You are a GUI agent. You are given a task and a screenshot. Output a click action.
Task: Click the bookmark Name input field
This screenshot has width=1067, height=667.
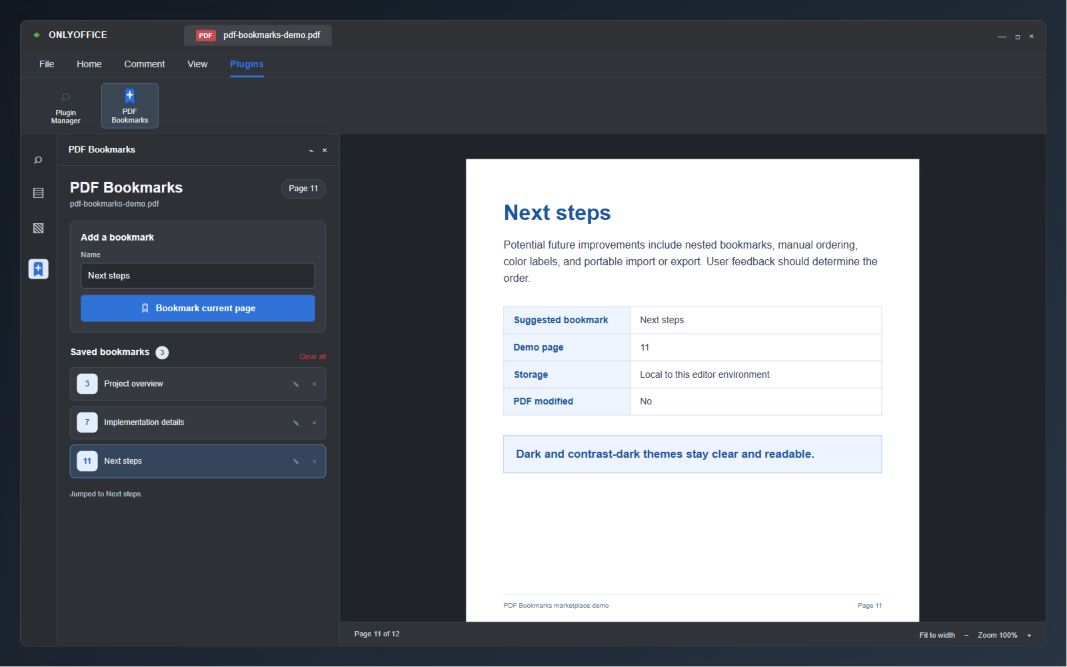coord(198,276)
